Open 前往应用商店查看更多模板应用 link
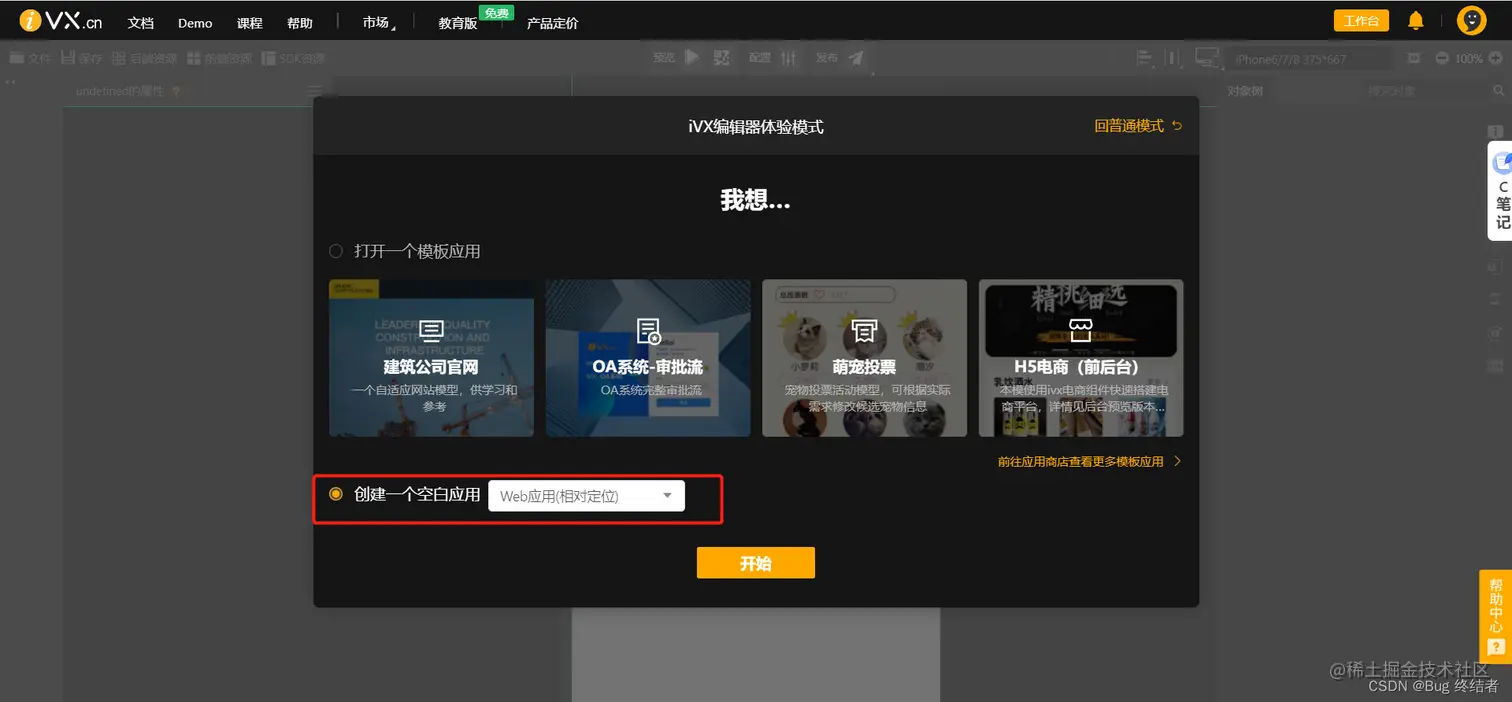Viewport: 1512px width, 702px height. (x=1089, y=462)
